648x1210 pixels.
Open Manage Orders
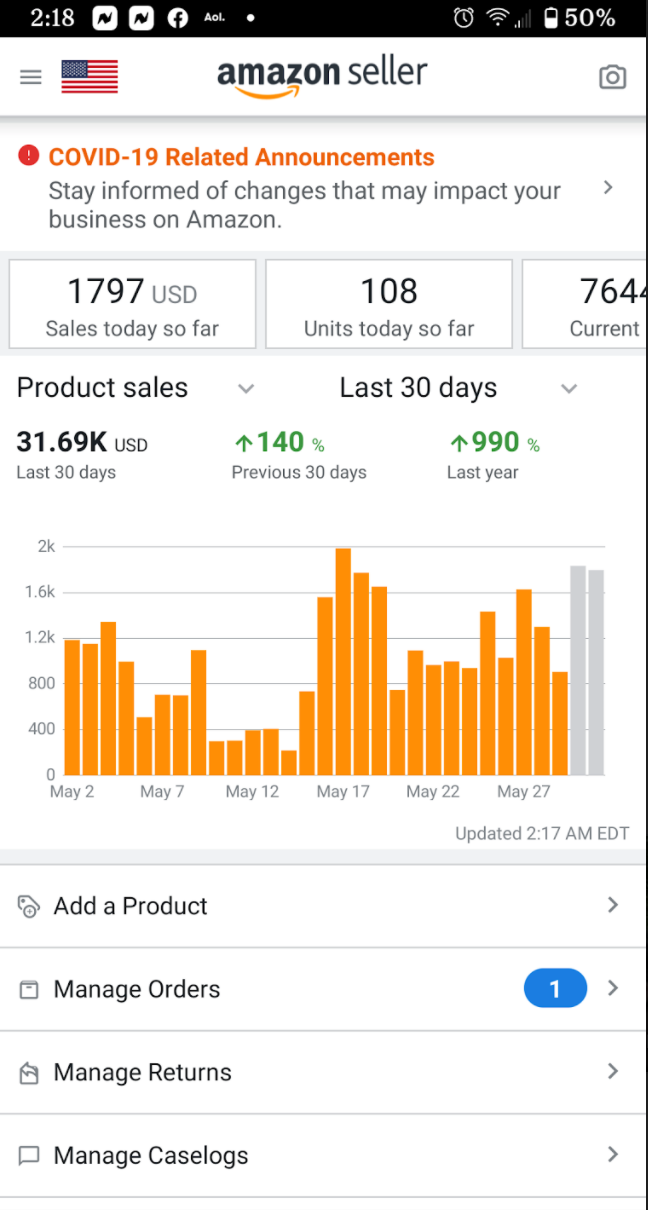pos(324,989)
